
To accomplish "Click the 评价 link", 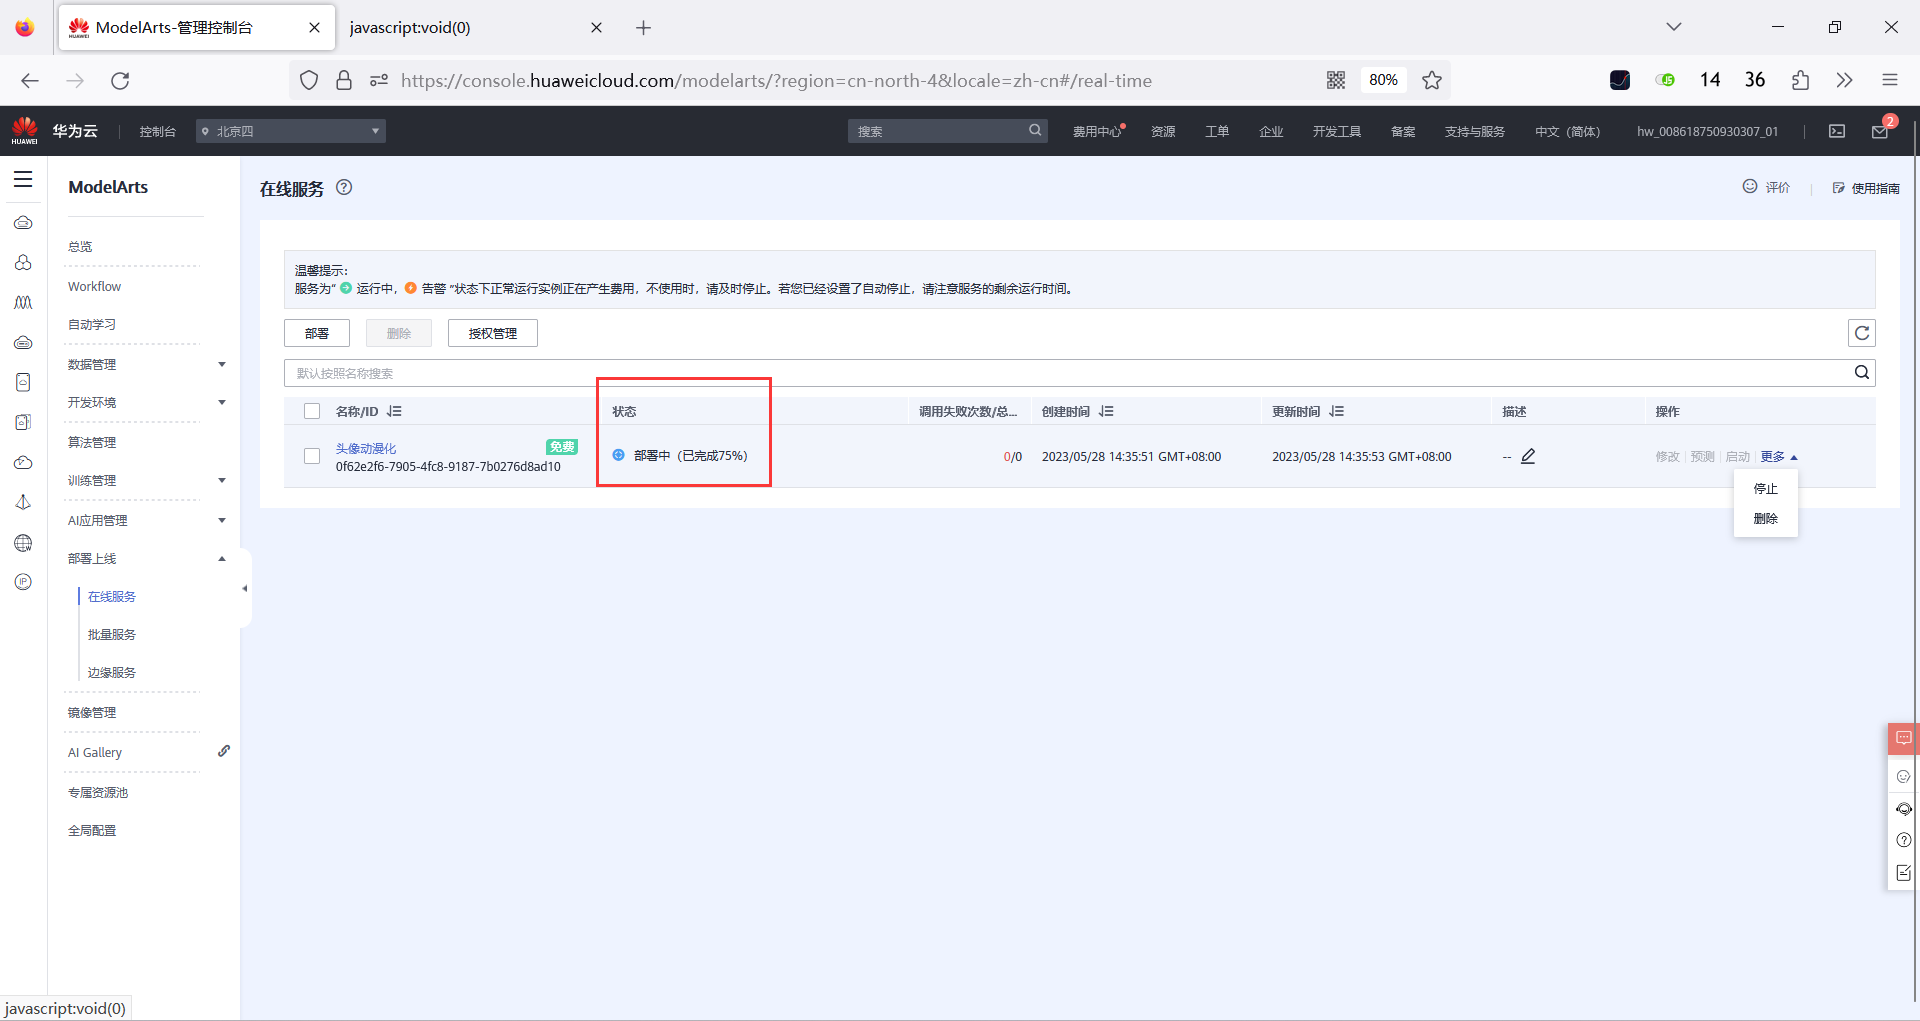I will (1766, 187).
